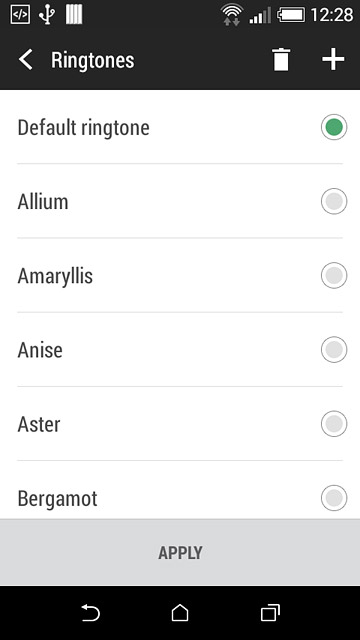Go to home screen via home button
Screen dimensions: 360x640
tap(180, 613)
